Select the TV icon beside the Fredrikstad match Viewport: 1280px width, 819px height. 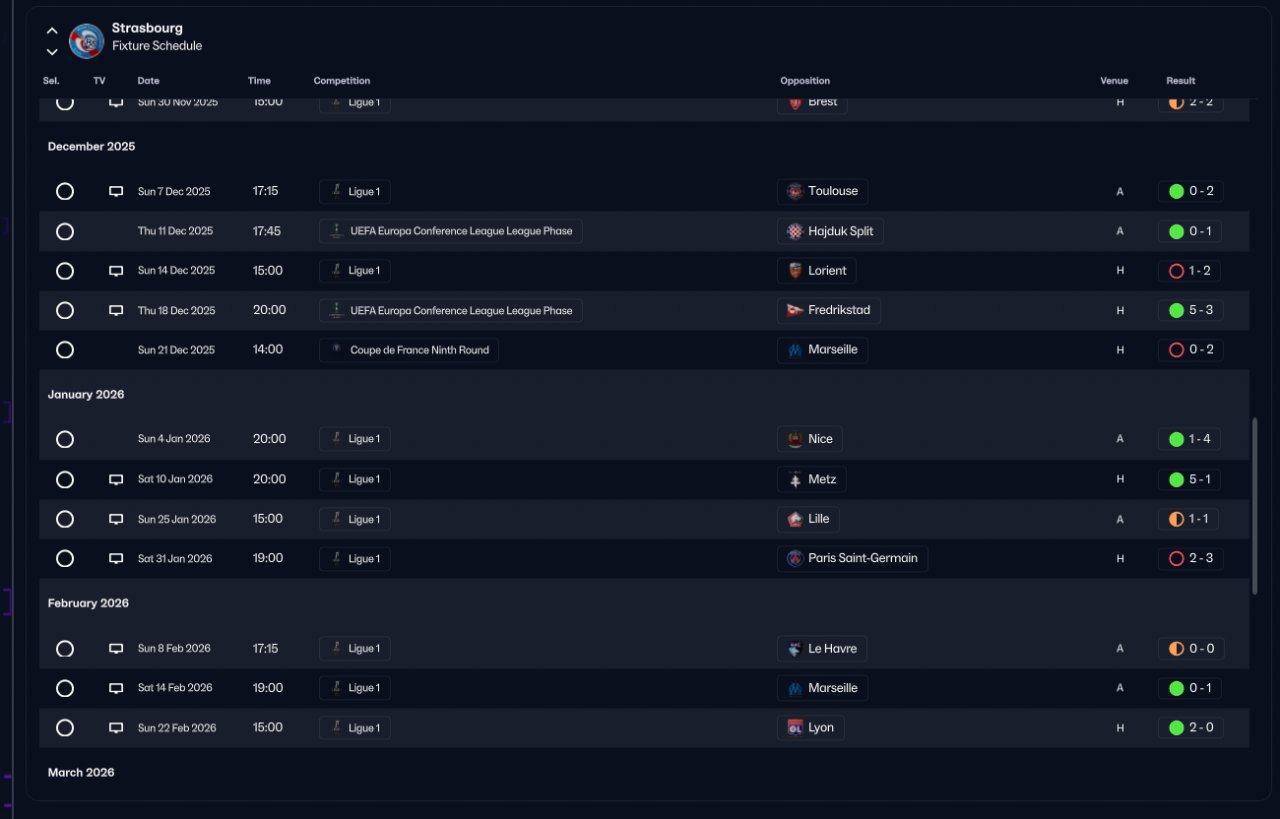[116, 311]
